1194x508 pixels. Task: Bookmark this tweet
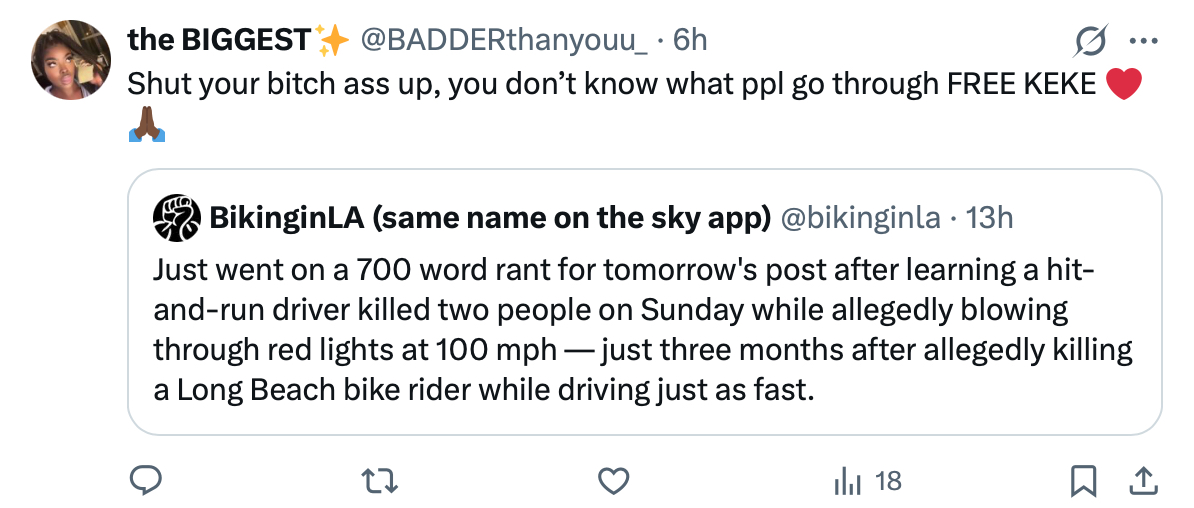1082,482
